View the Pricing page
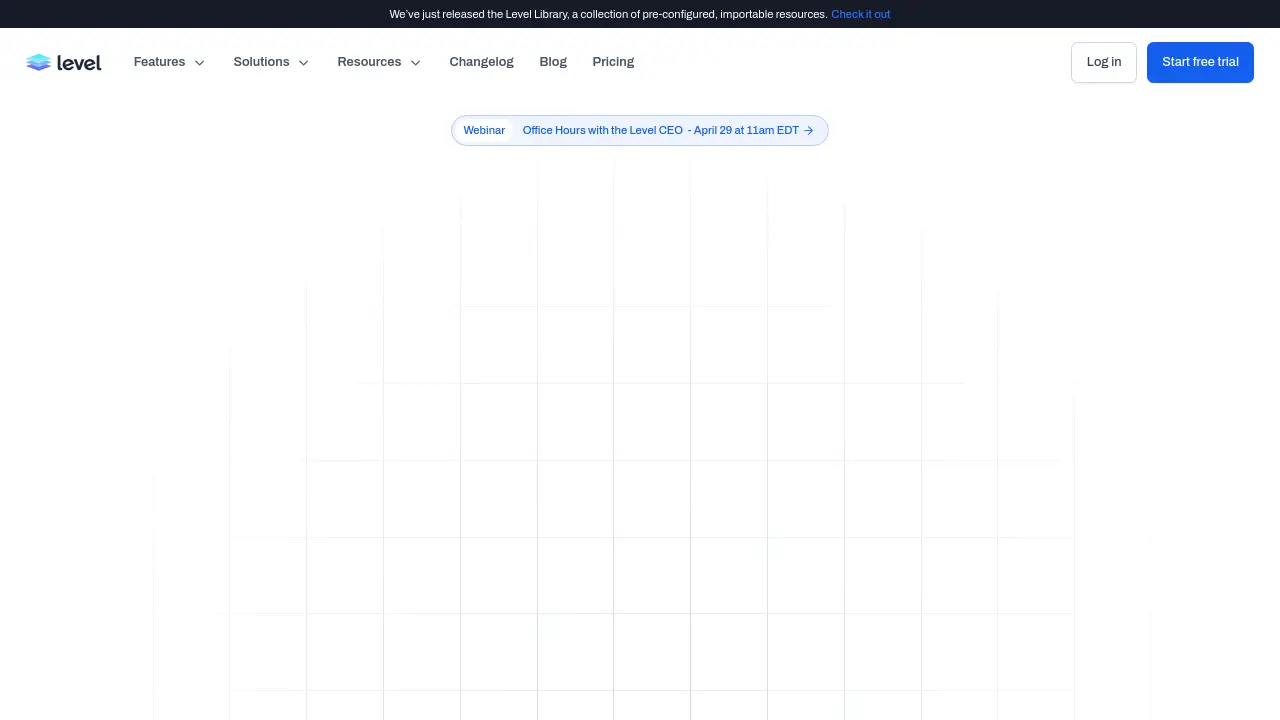The width and height of the screenshot is (1280, 720). 613,62
